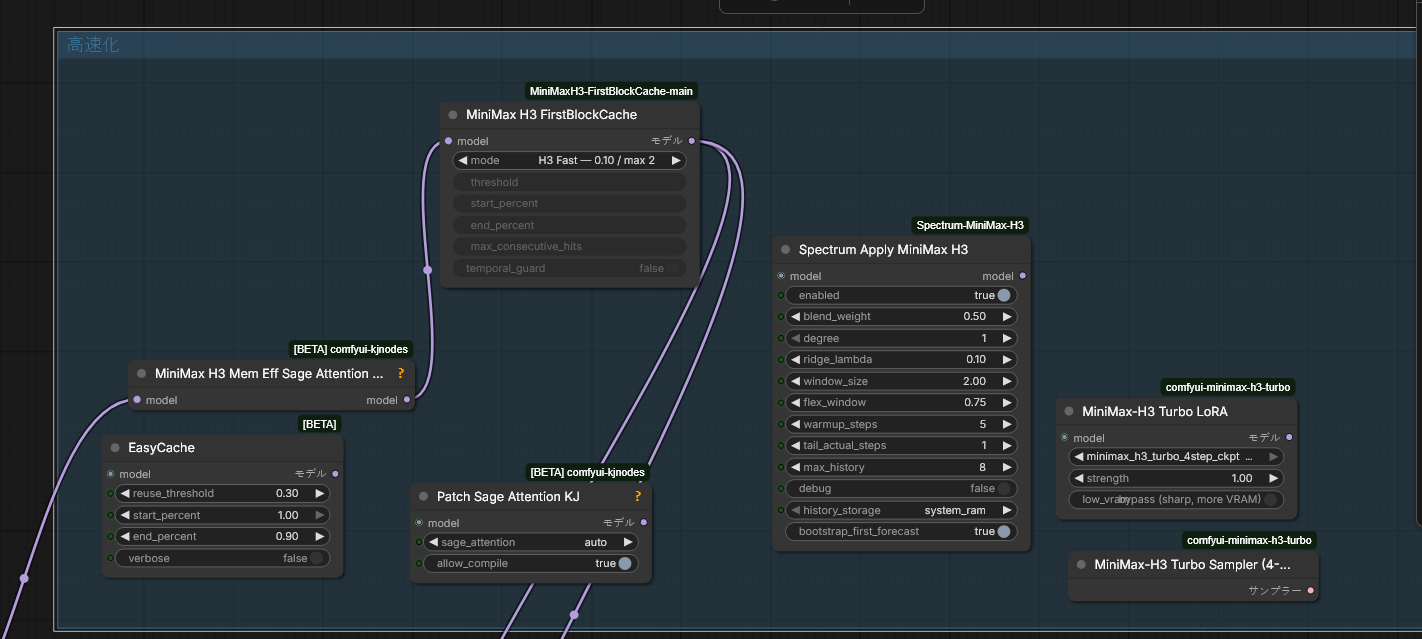Click the ridge_lambda value field

pos(901,359)
